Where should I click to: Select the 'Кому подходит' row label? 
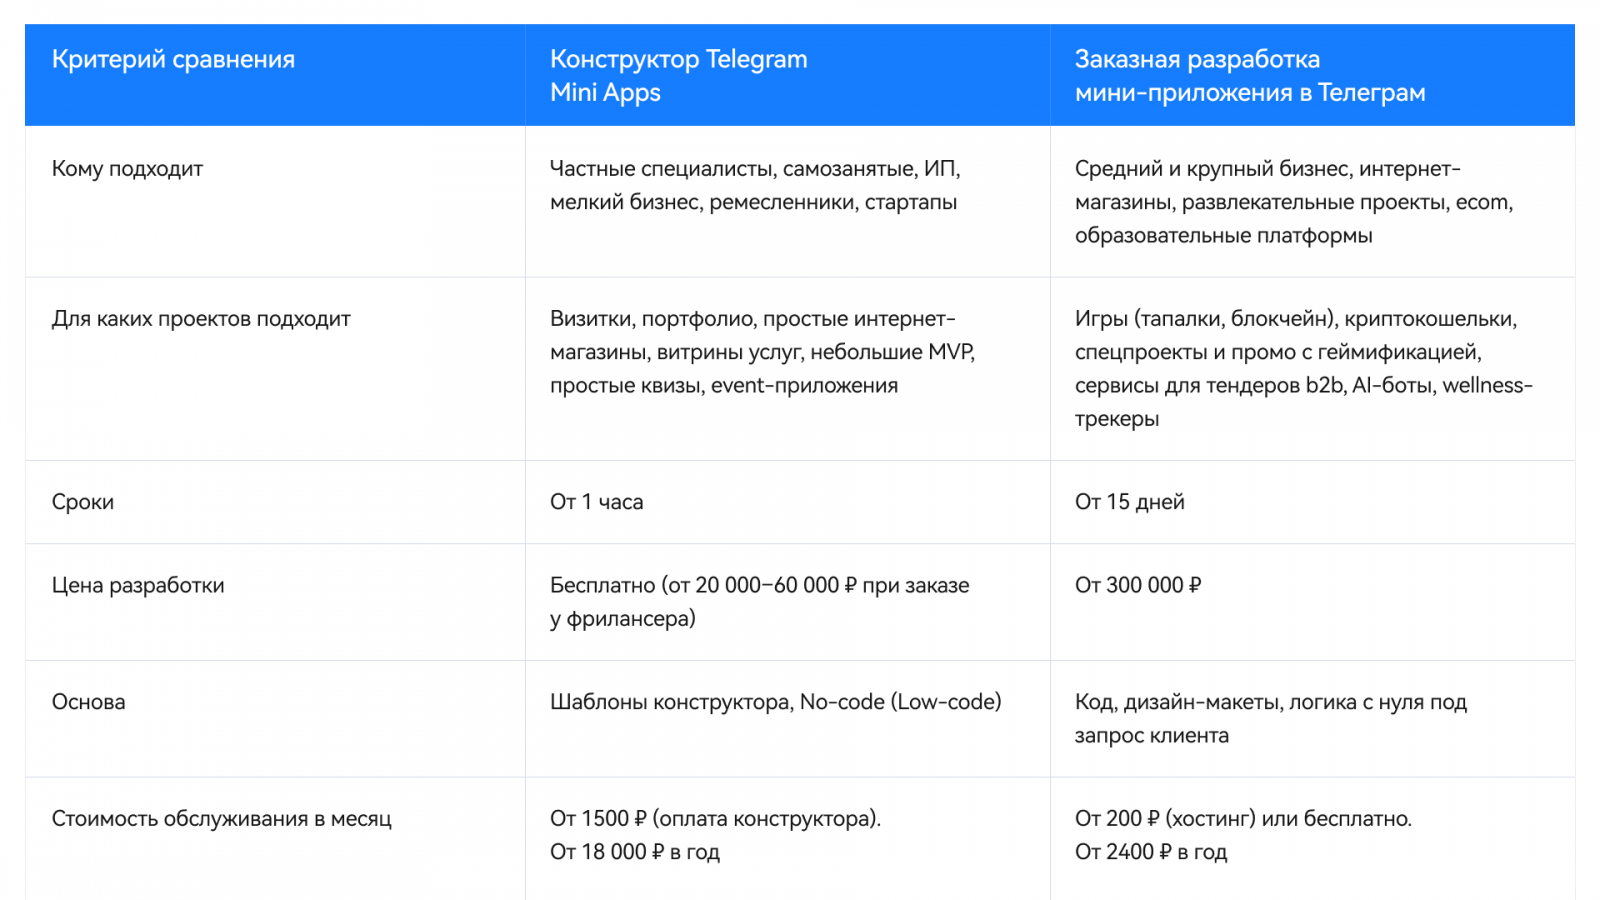click(x=127, y=169)
